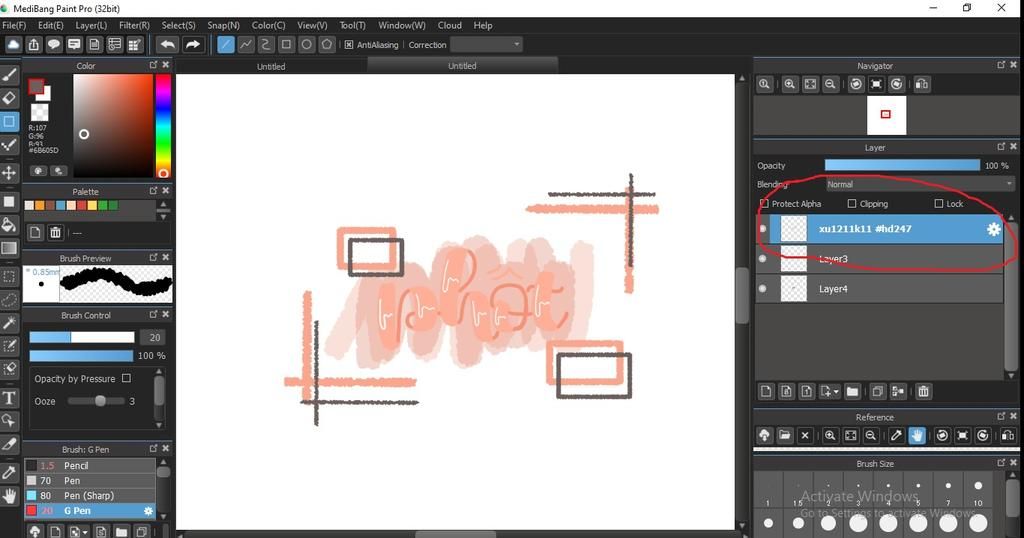The height and width of the screenshot is (538, 1024).
Task: Click eyedropper icon in Reference panel
Action: click(x=897, y=435)
